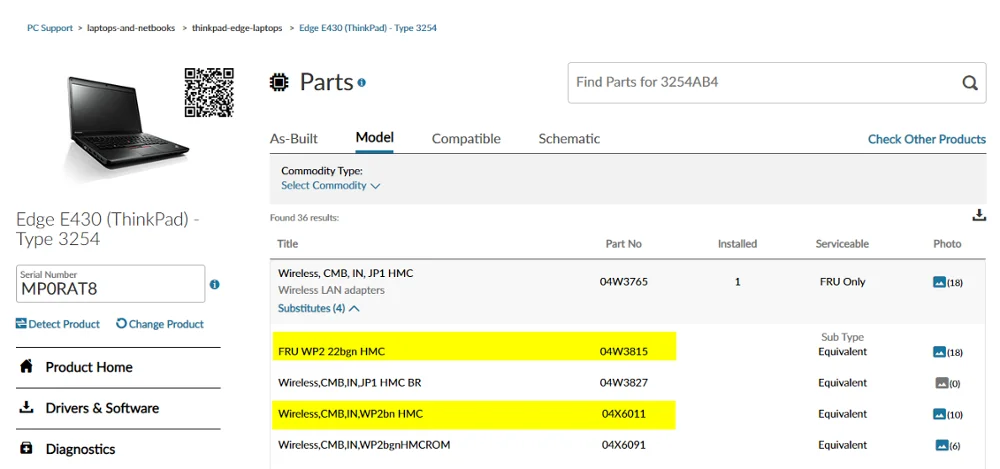Click the Parts chip icon
The width and height of the screenshot is (1000, 469).
tap(279, 82)
